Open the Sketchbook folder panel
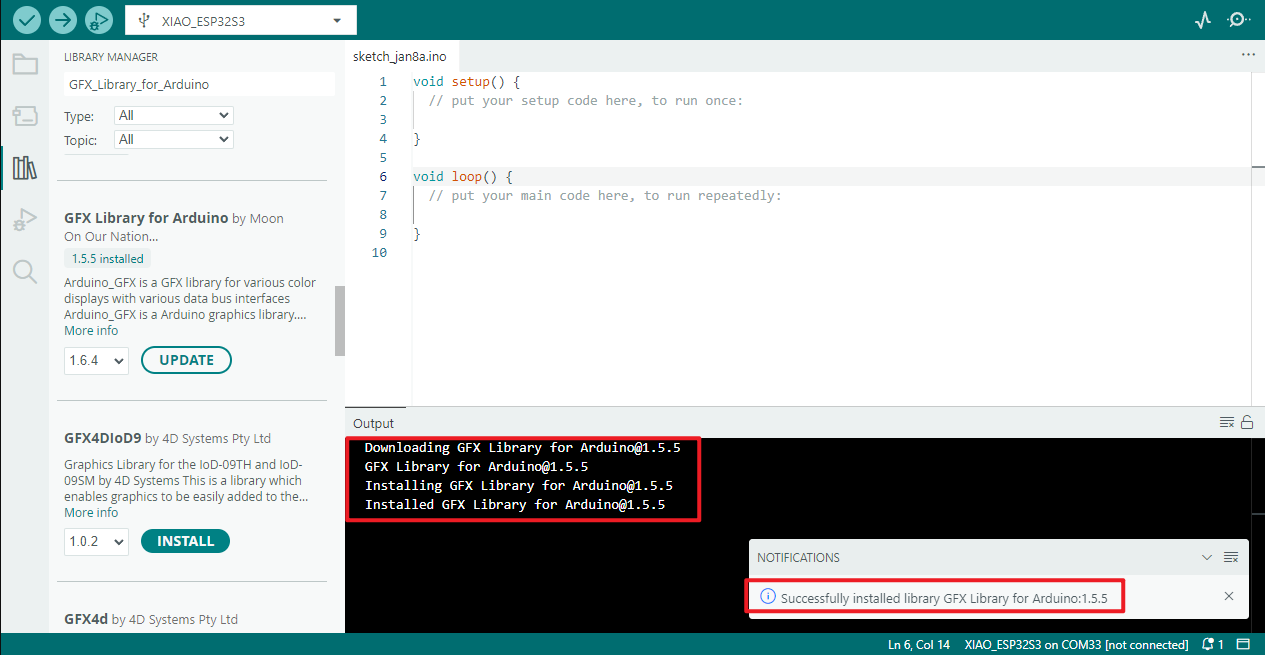The image size is (1265, 655). [x=25, y=65]
